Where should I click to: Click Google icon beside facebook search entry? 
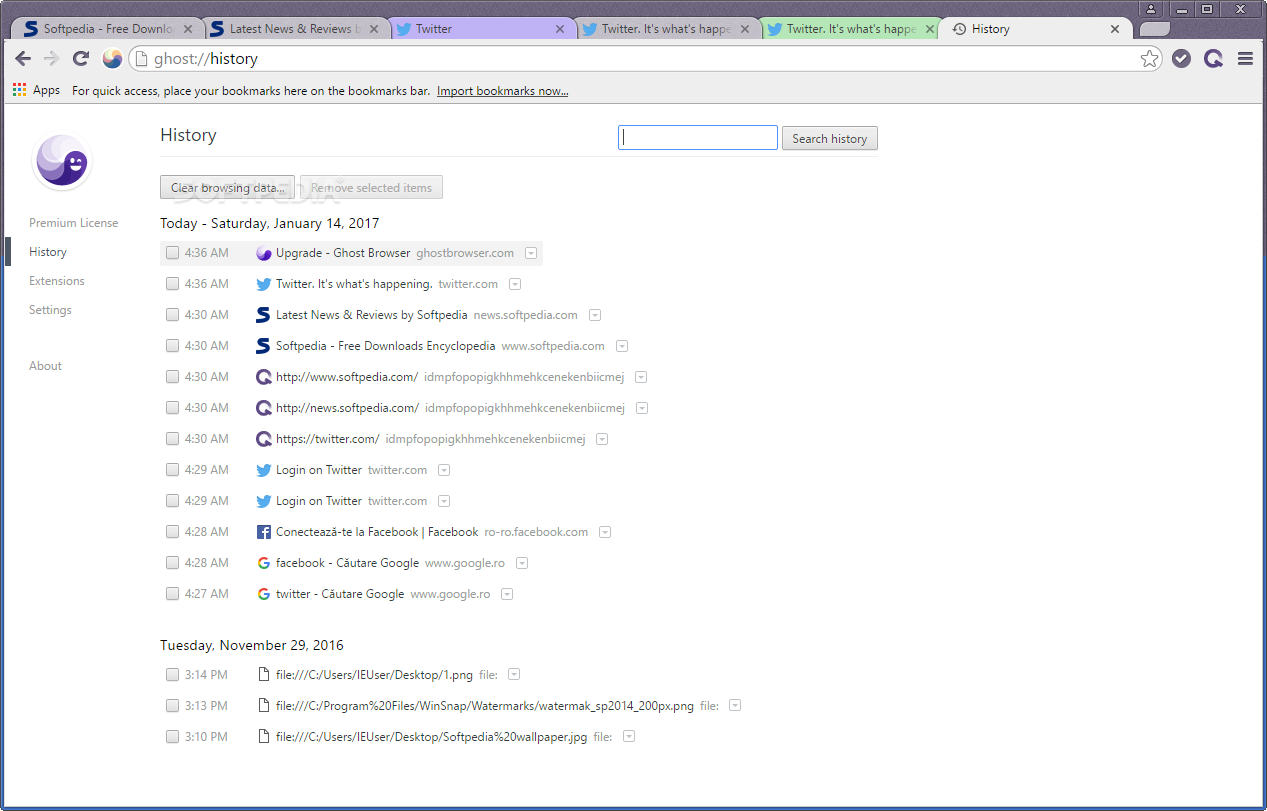click(264, 563)
